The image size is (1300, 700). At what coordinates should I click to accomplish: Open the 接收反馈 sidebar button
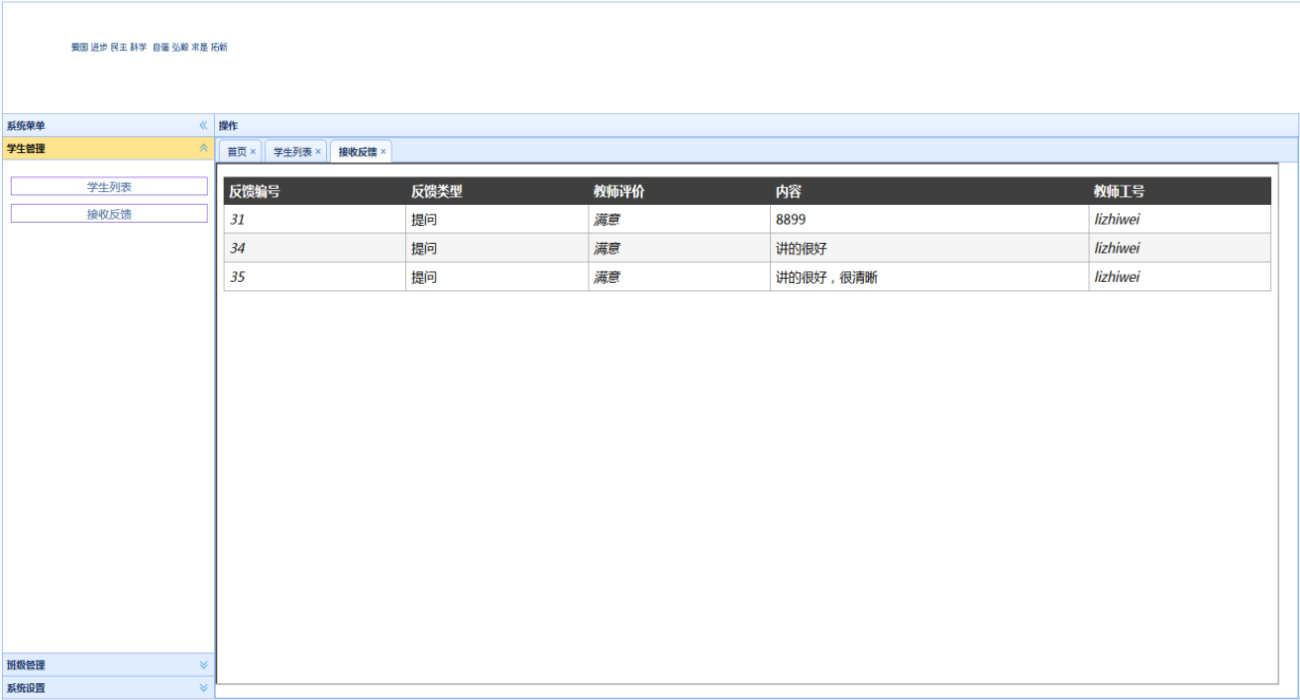109,213
